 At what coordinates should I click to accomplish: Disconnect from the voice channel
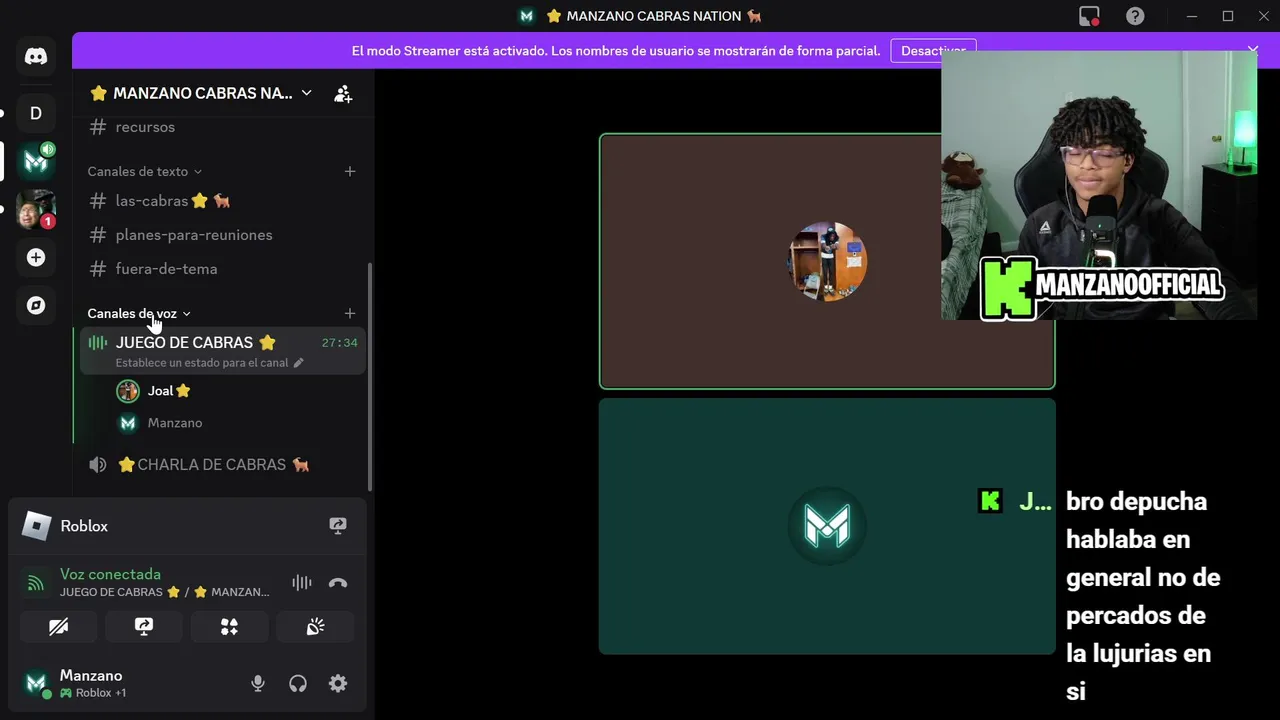click(338, 583)
